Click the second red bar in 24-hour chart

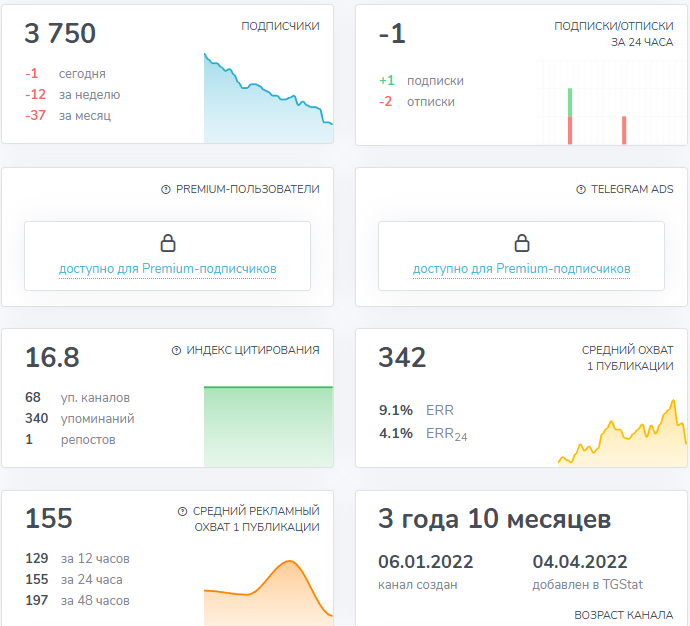(624, 130)
